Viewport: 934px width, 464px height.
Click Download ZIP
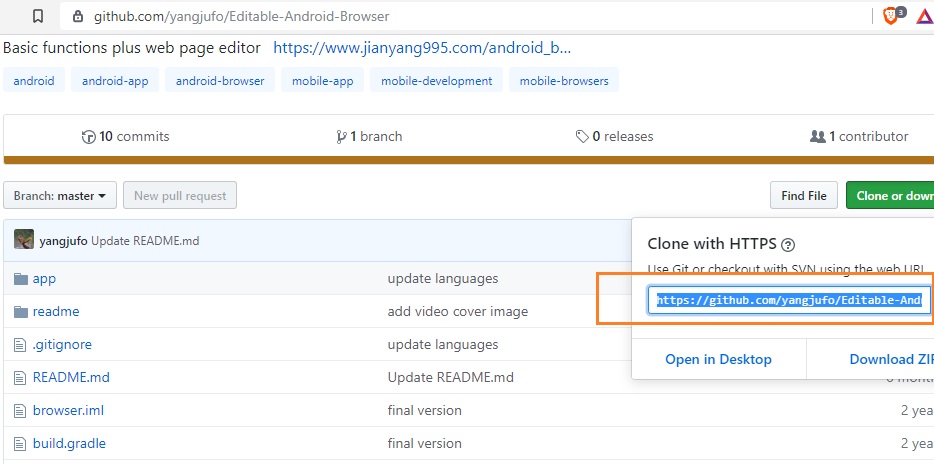coord(891,359)
